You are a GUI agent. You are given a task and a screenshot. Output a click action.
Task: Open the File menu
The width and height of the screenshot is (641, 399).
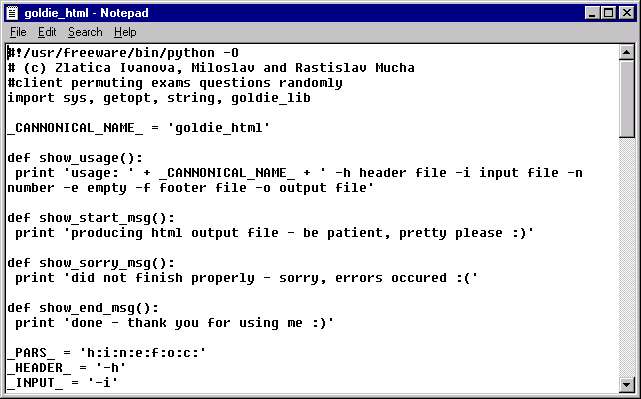18,32
